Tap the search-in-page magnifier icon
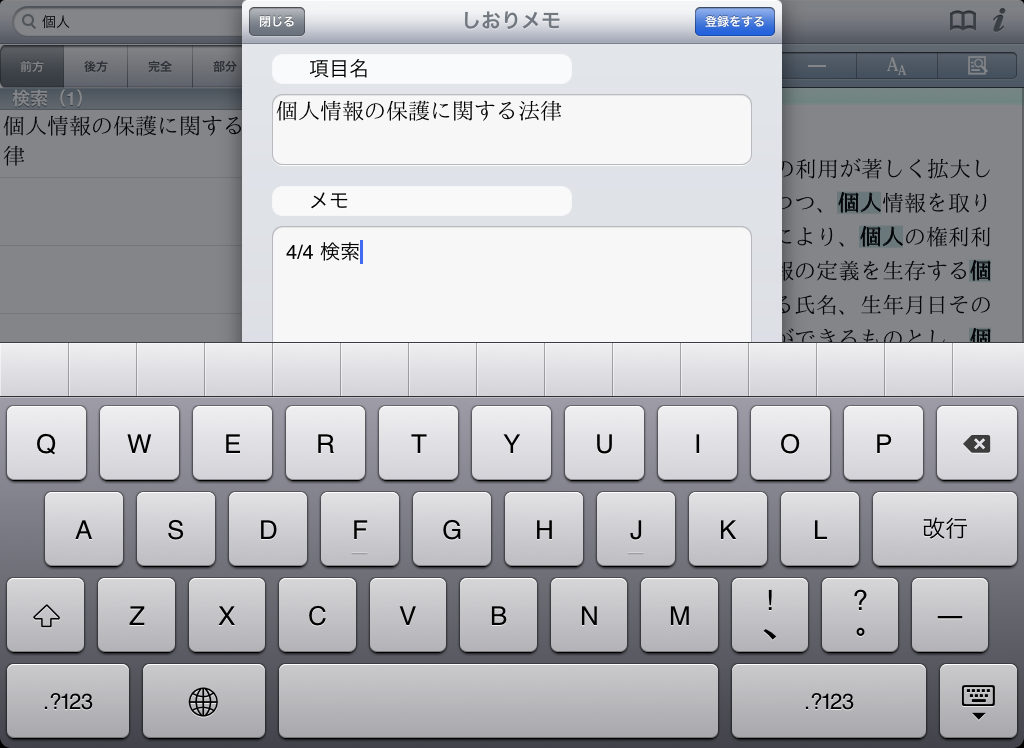 [x=976, y=66]
